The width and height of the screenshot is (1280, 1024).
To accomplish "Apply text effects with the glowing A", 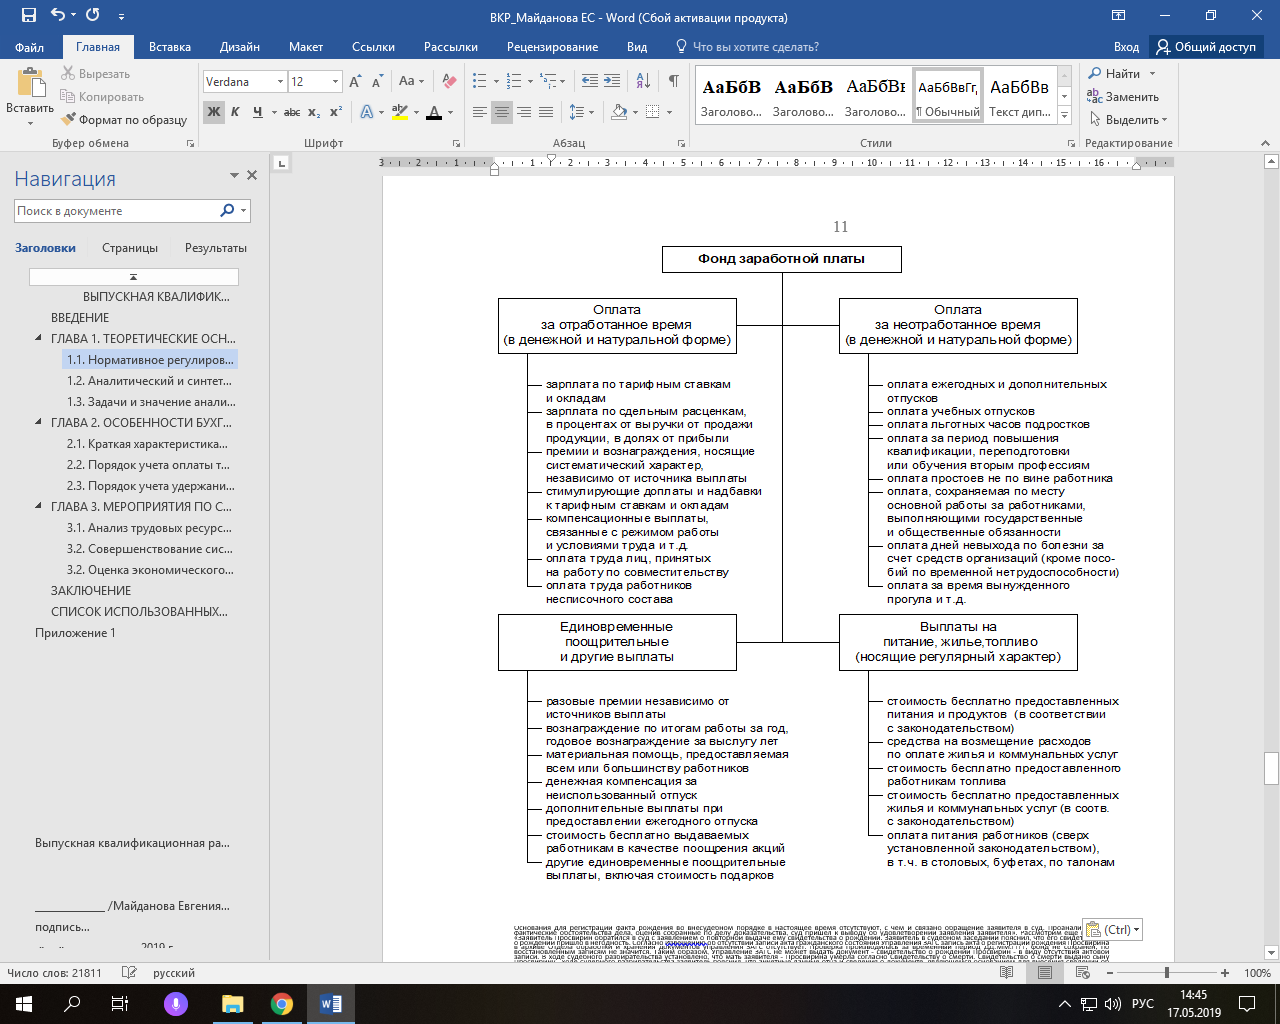I will coord(367,112).
